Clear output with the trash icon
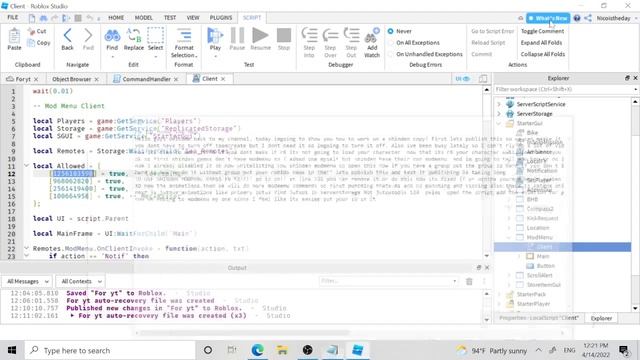Image resolution: width=640 pixels, height=360 pixels. pos(469,281)
